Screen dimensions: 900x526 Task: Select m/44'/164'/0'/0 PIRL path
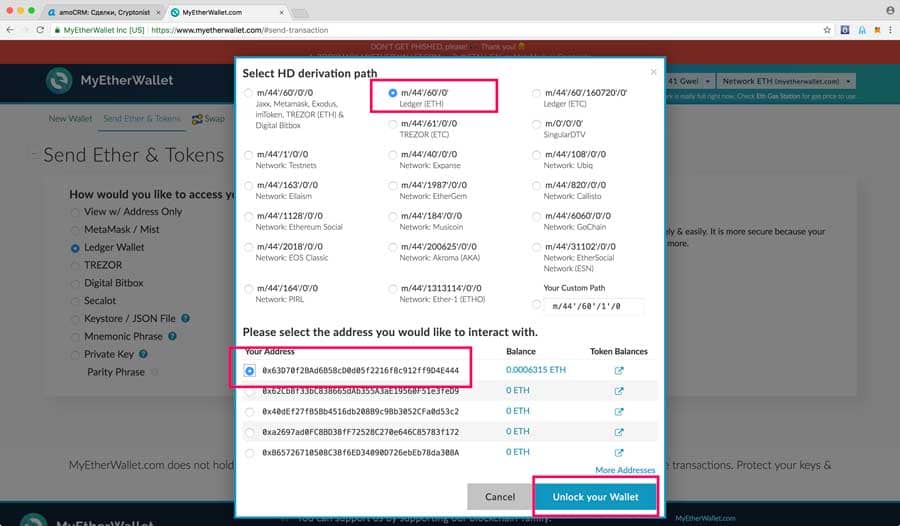coord(248,288)
